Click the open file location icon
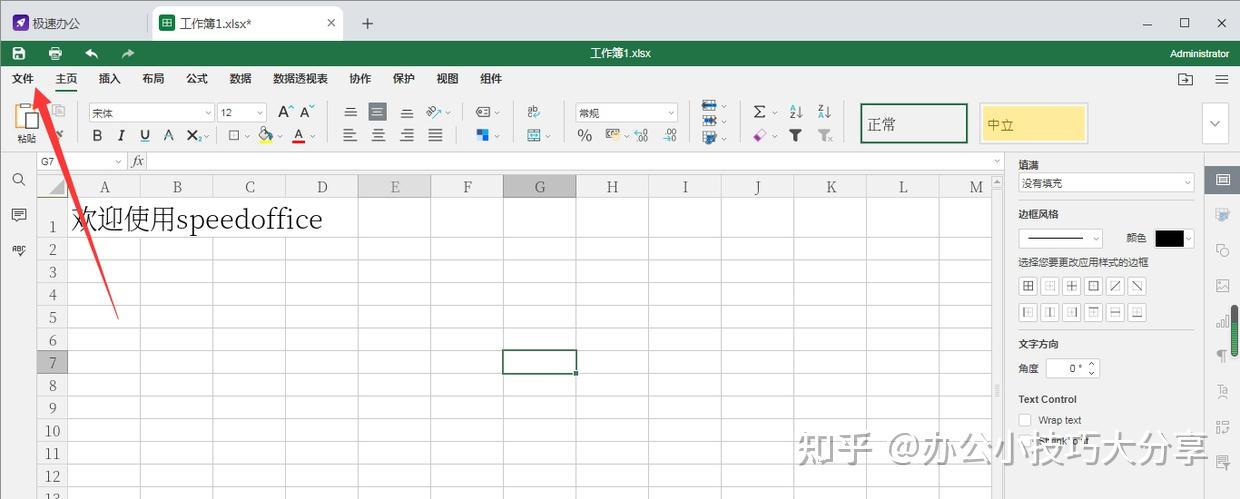Image resolution: width=1240 pixels, height=499 pixels. (1185, 79)
